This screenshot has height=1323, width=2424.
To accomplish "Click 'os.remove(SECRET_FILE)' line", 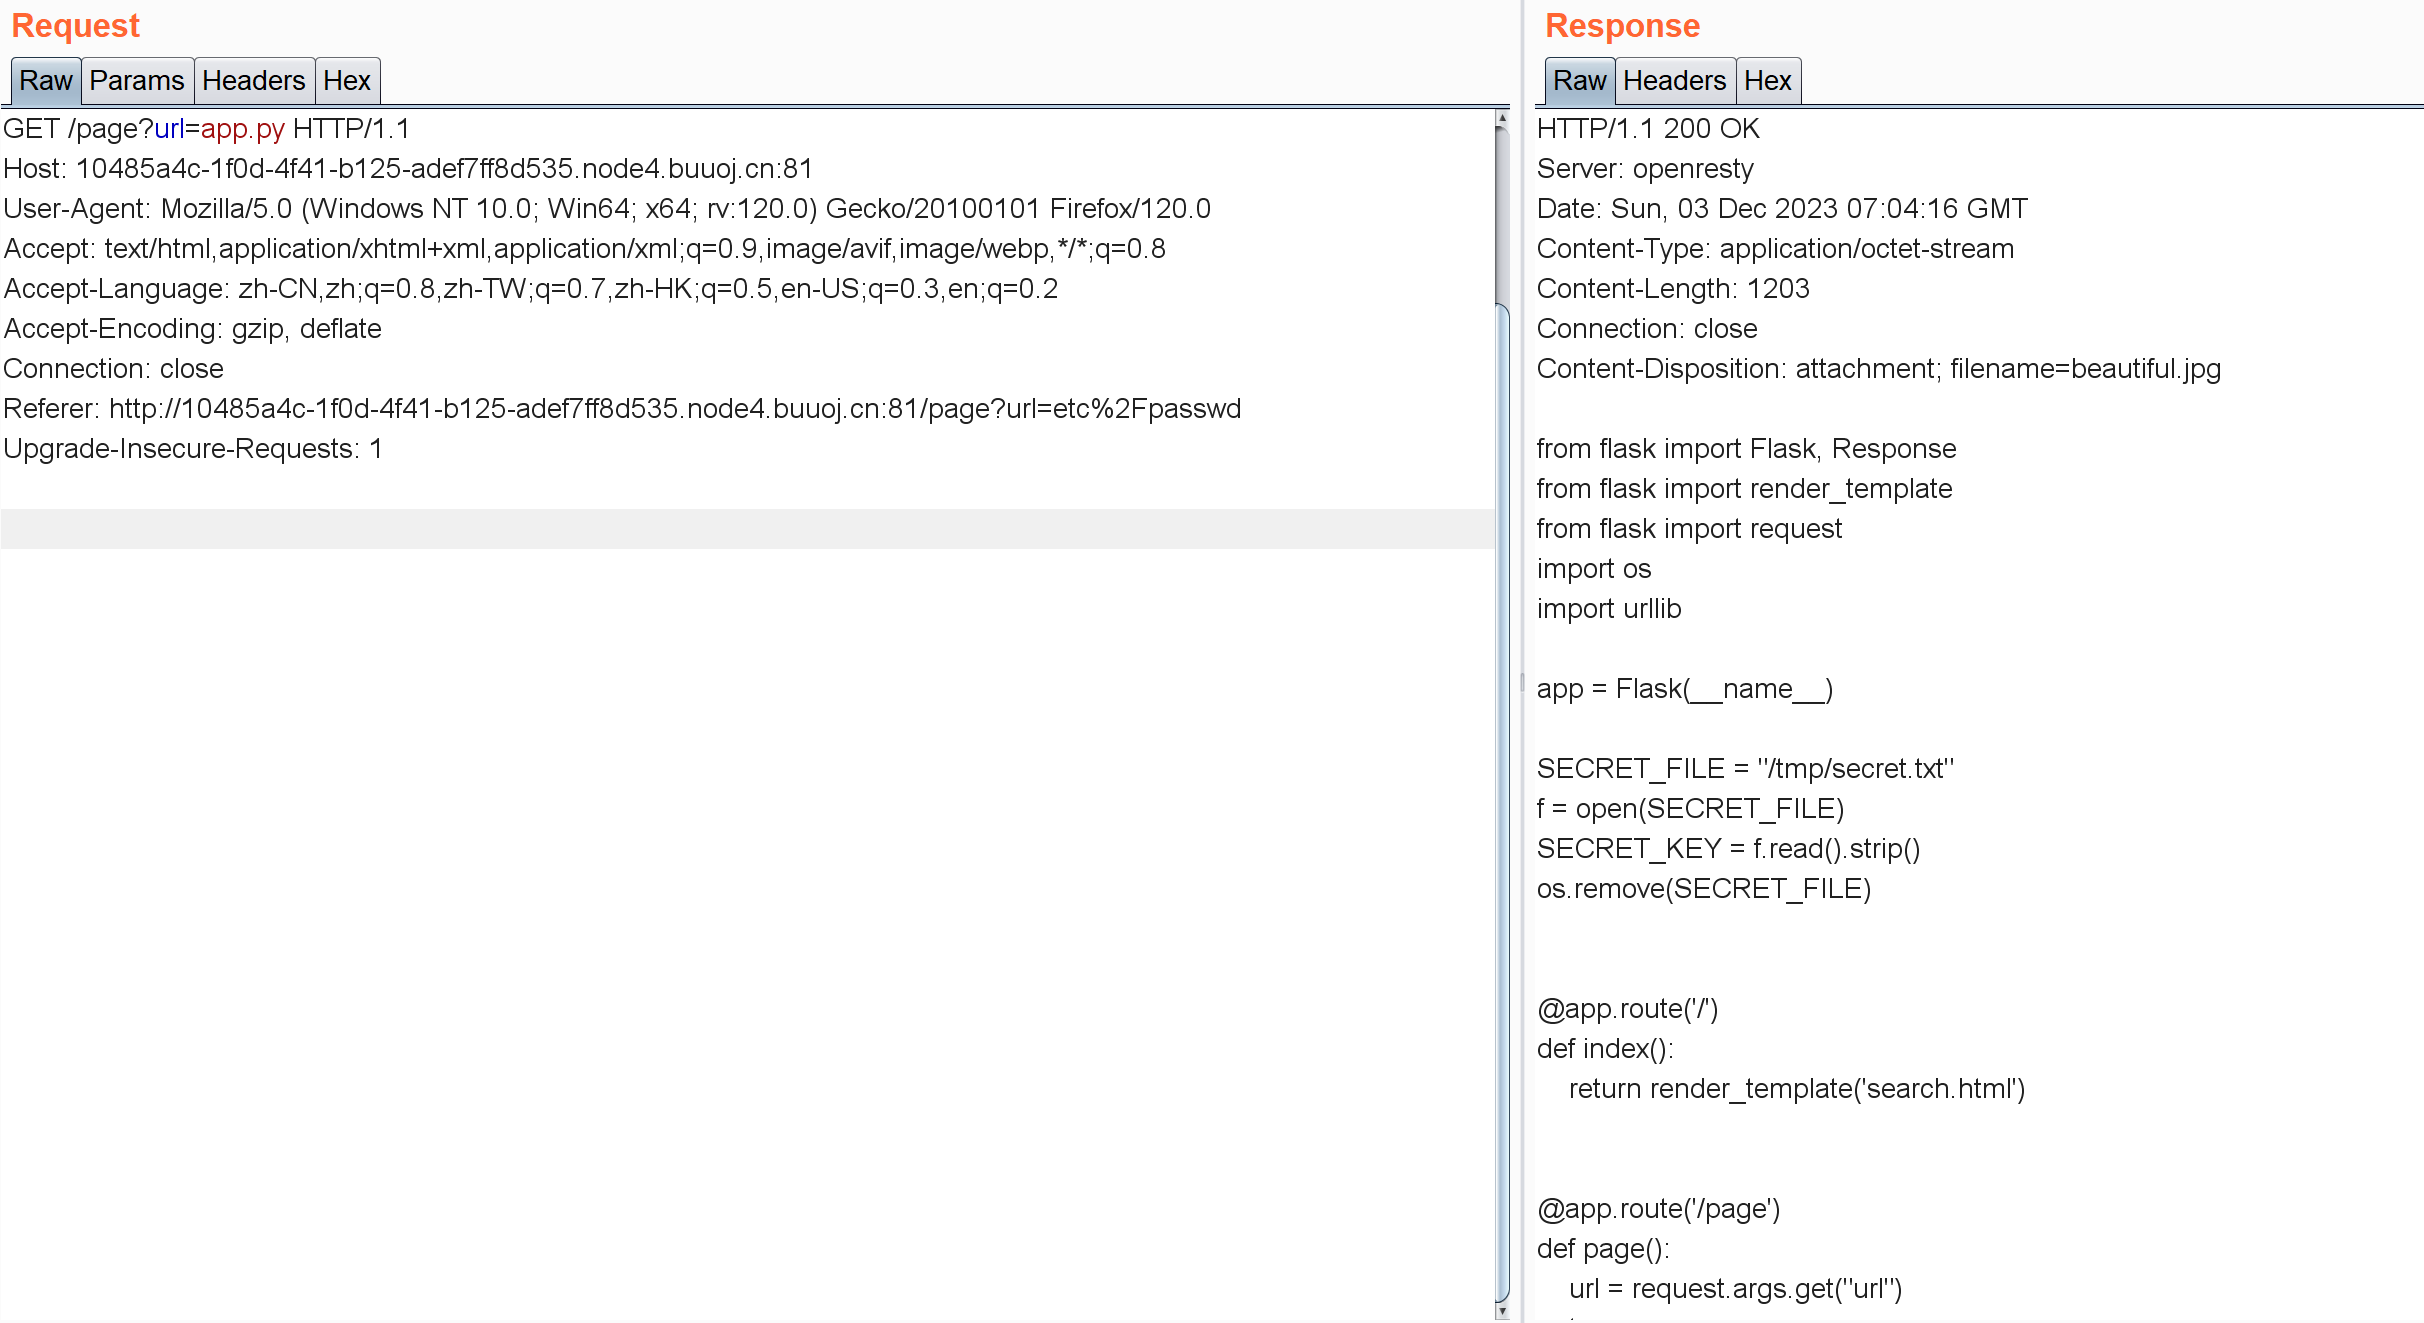I will (1704, 889).
